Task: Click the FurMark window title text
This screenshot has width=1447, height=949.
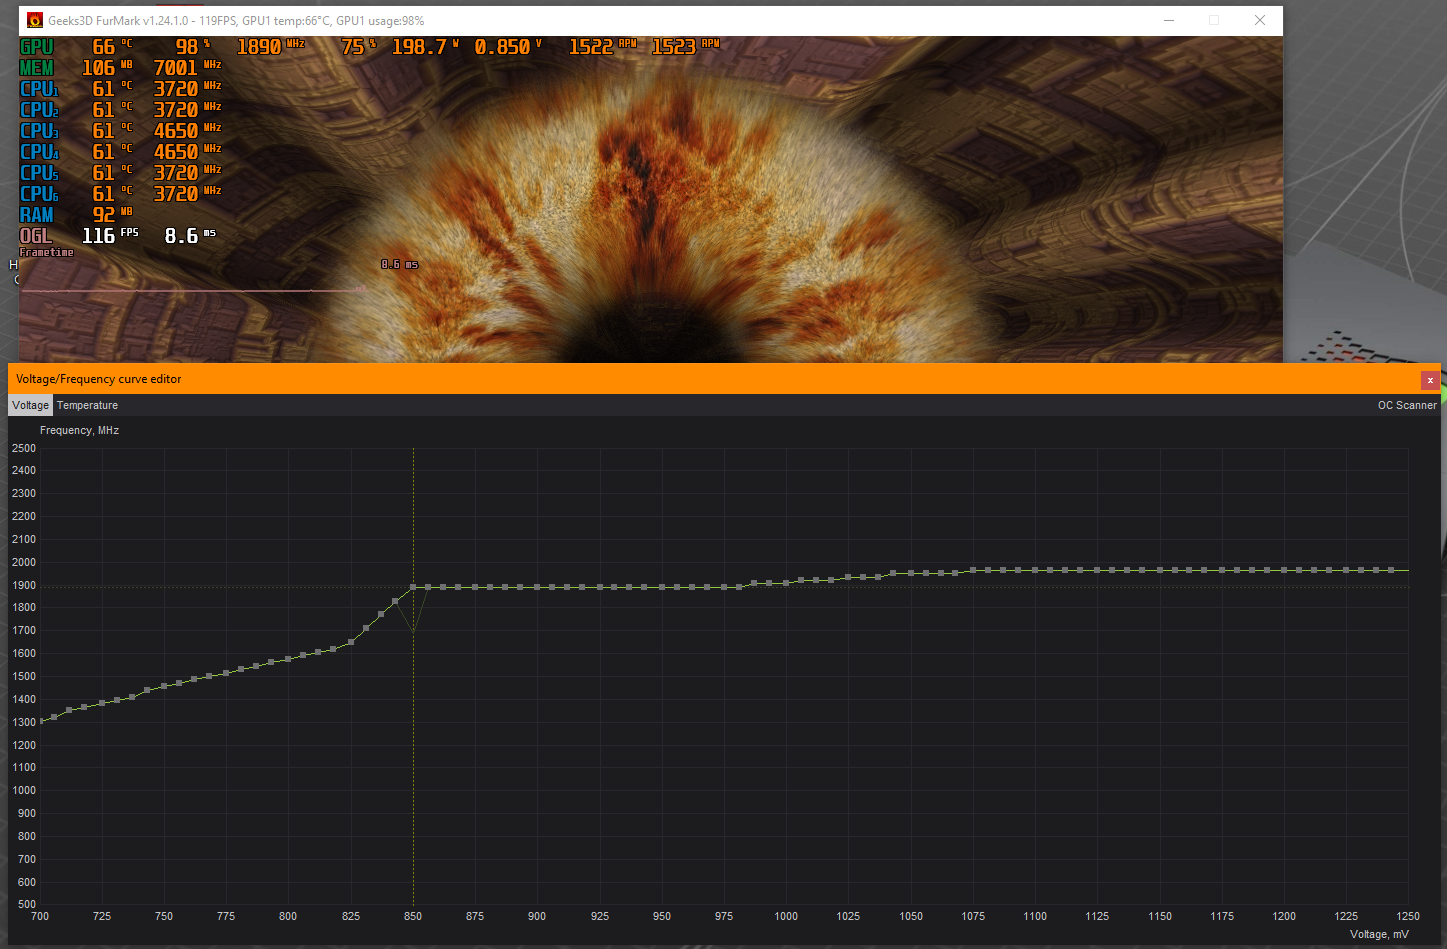Action: [x=236, y=20]
